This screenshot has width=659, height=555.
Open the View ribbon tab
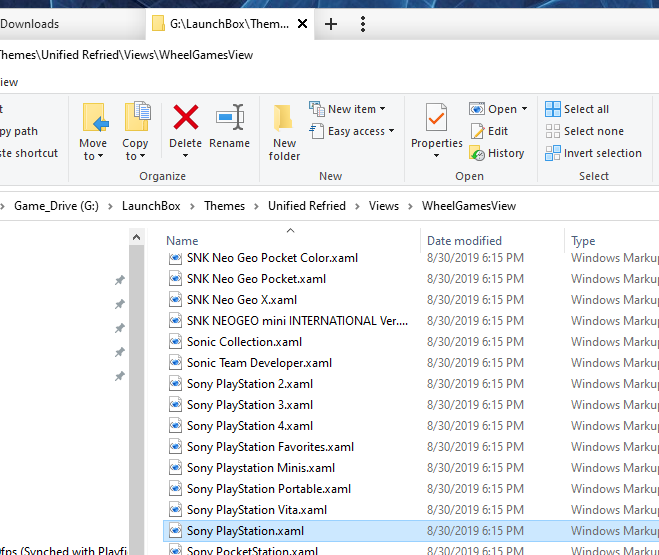(x=9, y=82)
